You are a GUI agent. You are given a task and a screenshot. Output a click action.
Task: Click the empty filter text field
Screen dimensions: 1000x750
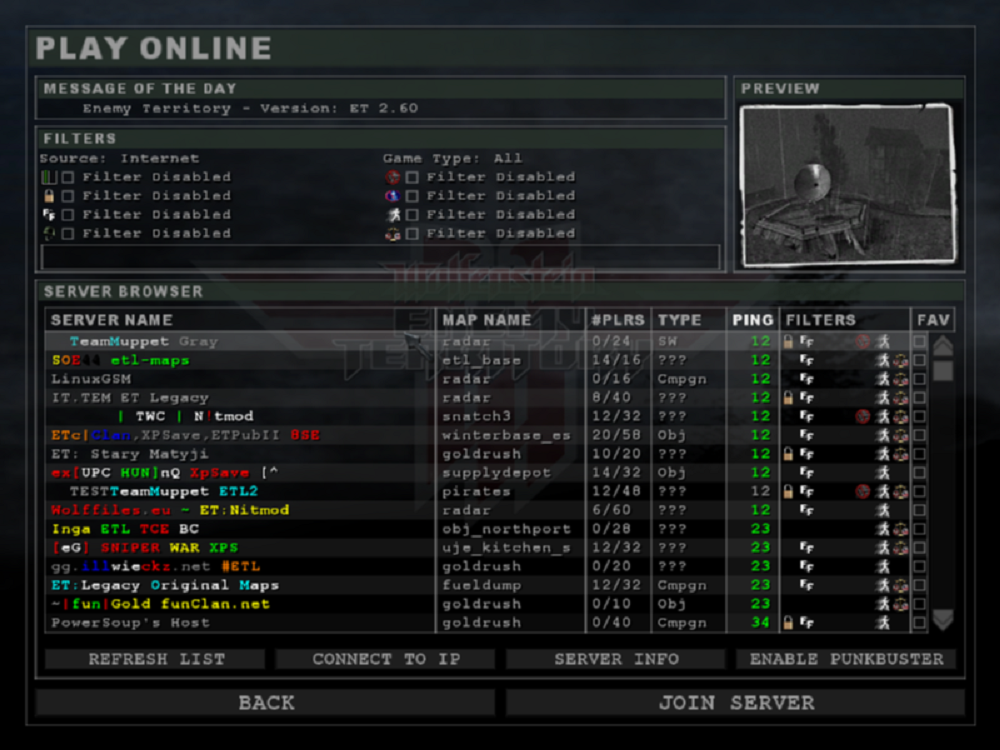(x=381, y=257)
